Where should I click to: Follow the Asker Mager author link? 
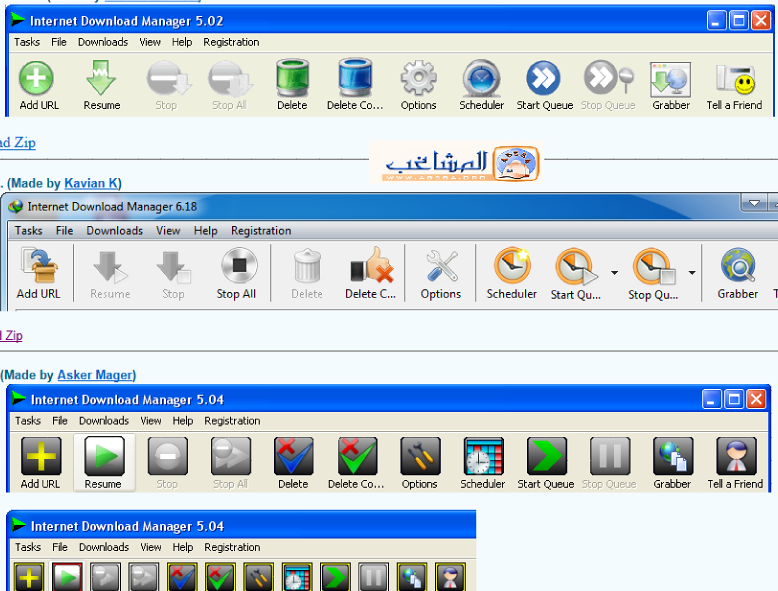tap(95, 375)
